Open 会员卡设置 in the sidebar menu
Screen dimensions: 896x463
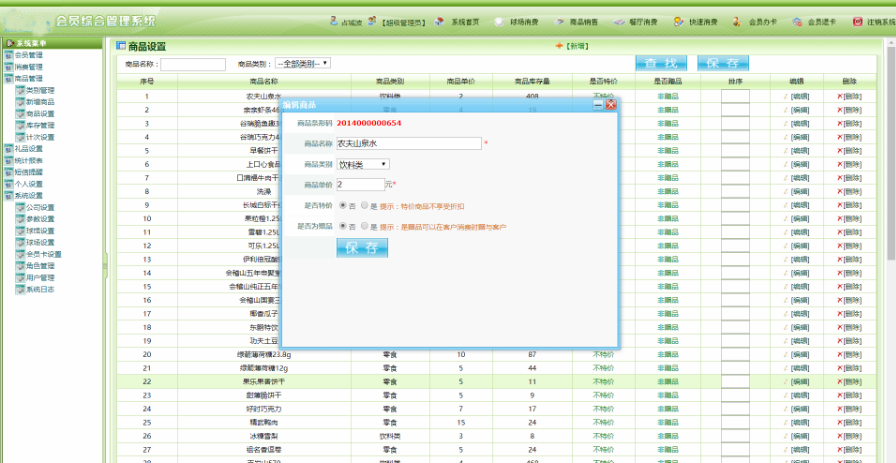(x=43, y=254)
